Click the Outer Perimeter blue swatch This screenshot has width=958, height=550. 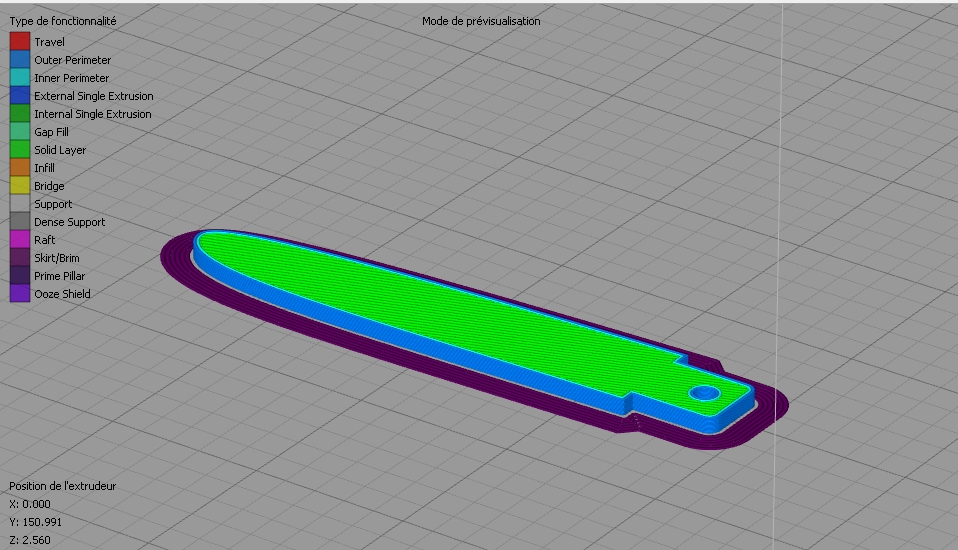point(20,59)
